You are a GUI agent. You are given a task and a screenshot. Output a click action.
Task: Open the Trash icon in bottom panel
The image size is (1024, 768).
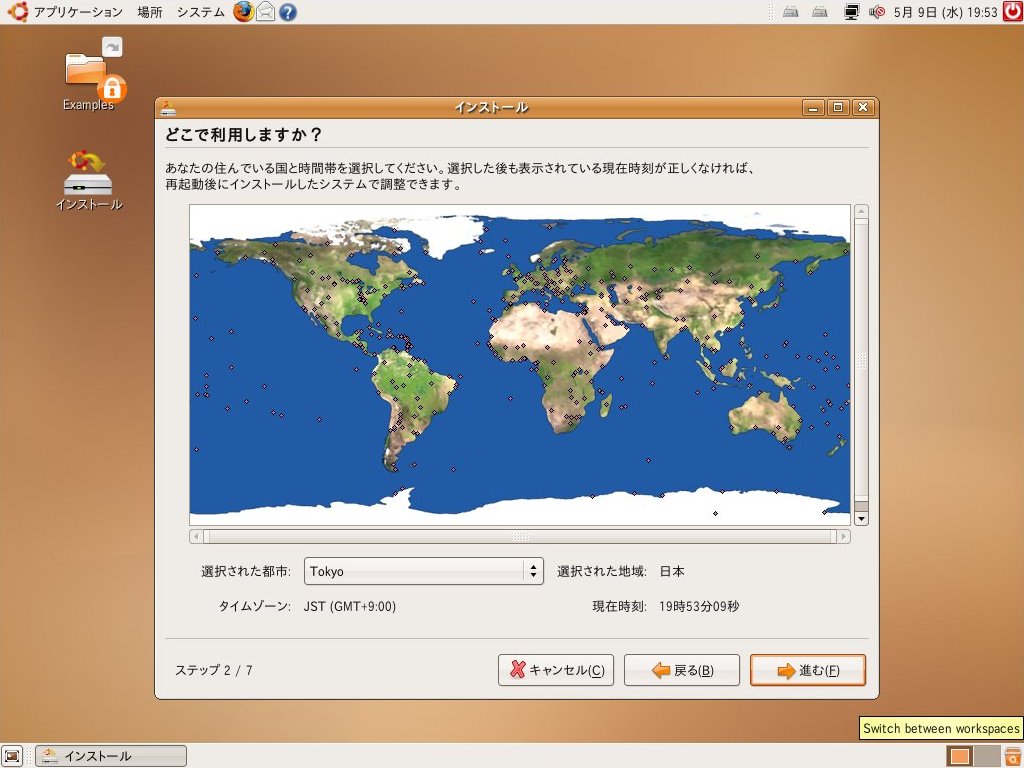(1013, 756)
